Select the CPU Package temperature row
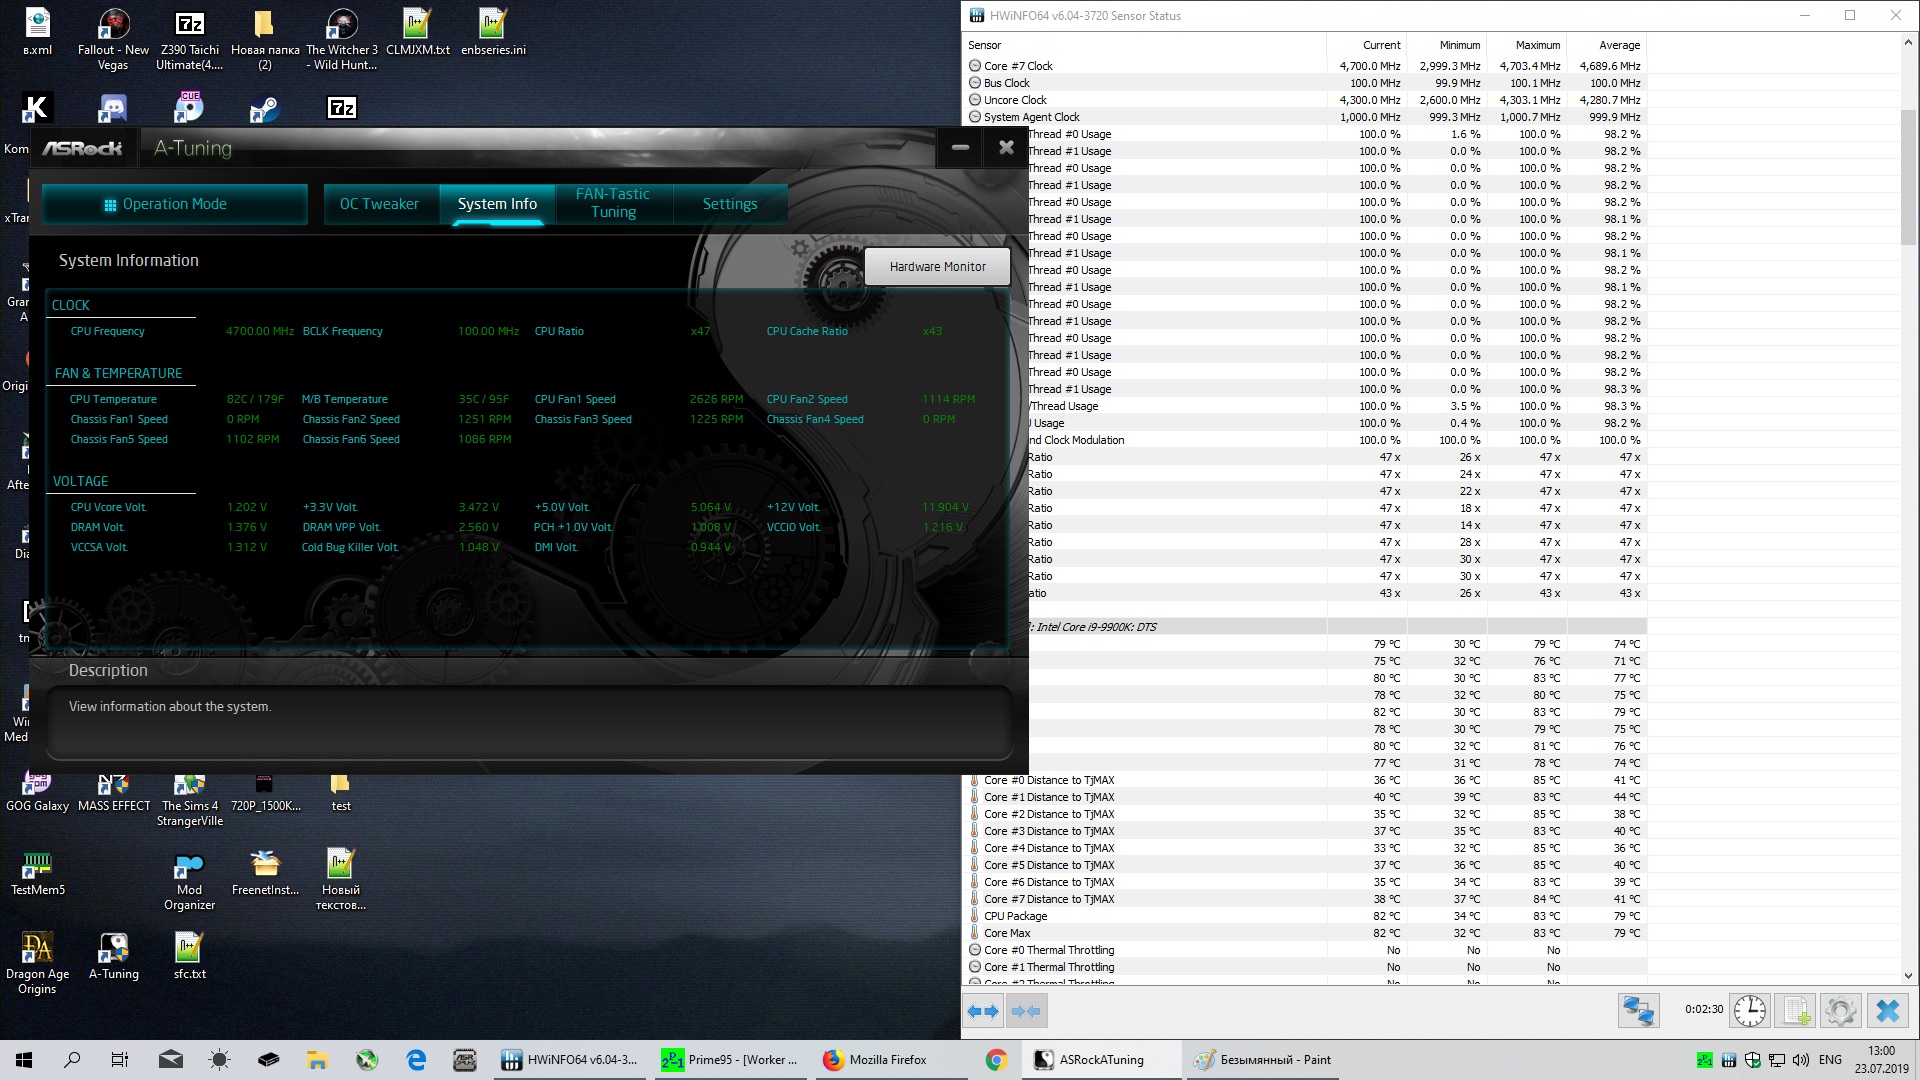Image resolution: width=1920 pixels, height=1080 pixels. point(1015,916)
